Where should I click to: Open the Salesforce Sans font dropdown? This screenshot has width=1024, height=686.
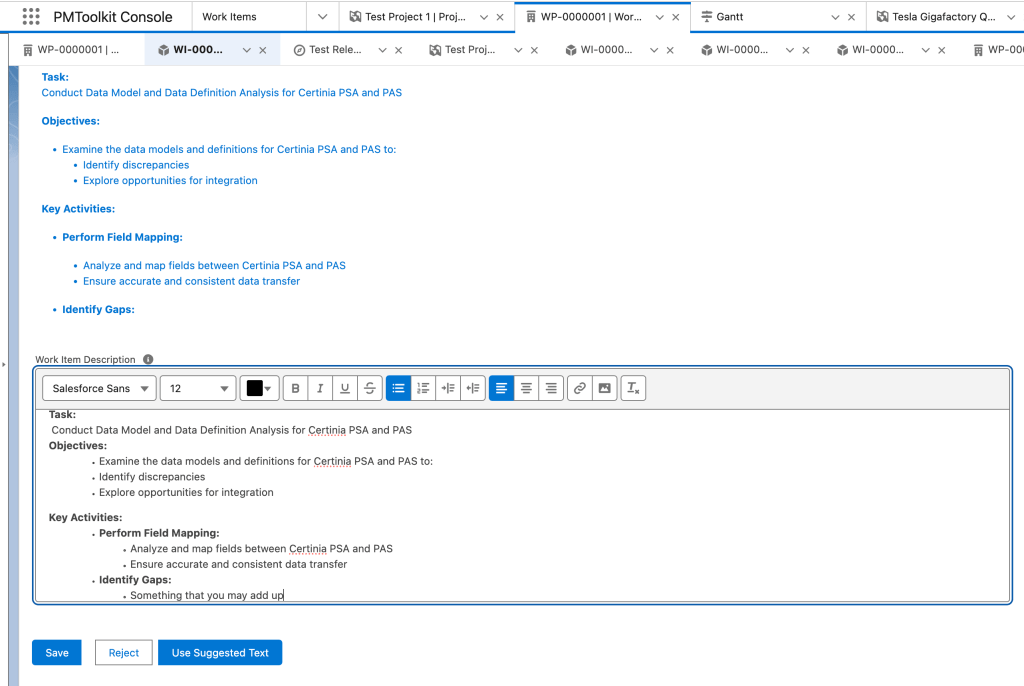tap(99, 389)
